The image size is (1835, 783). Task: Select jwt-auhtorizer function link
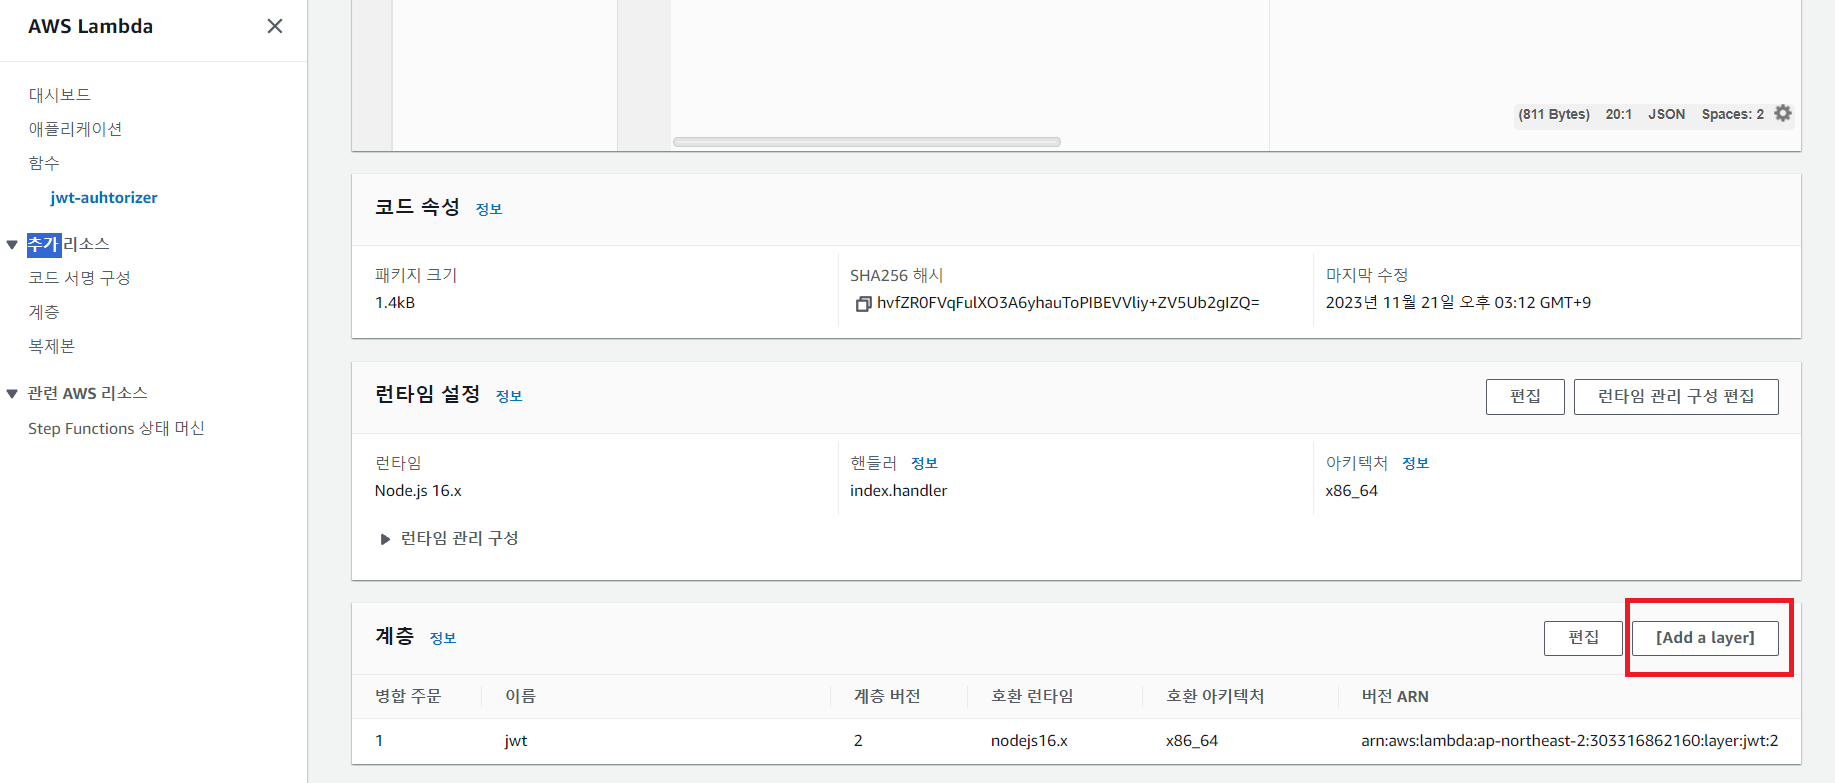coord(104,197)
